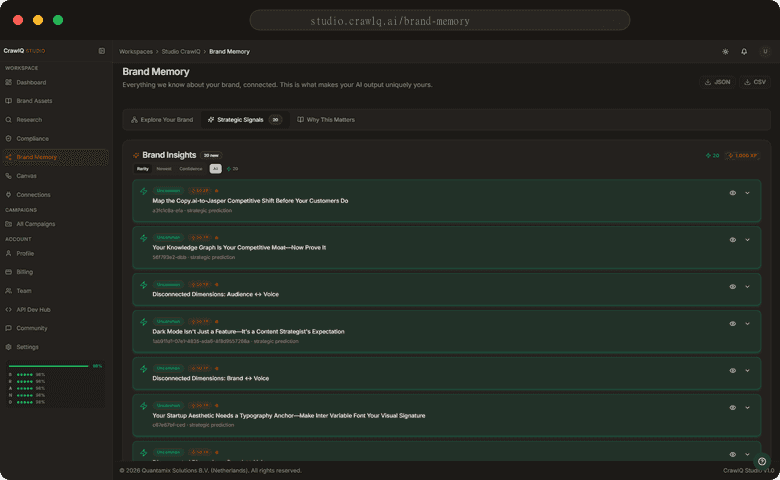Toggle visibility of Copy.ai-to-Jasper insight
780x480 pixels.
pyautogui.click(x=733, y=193)
